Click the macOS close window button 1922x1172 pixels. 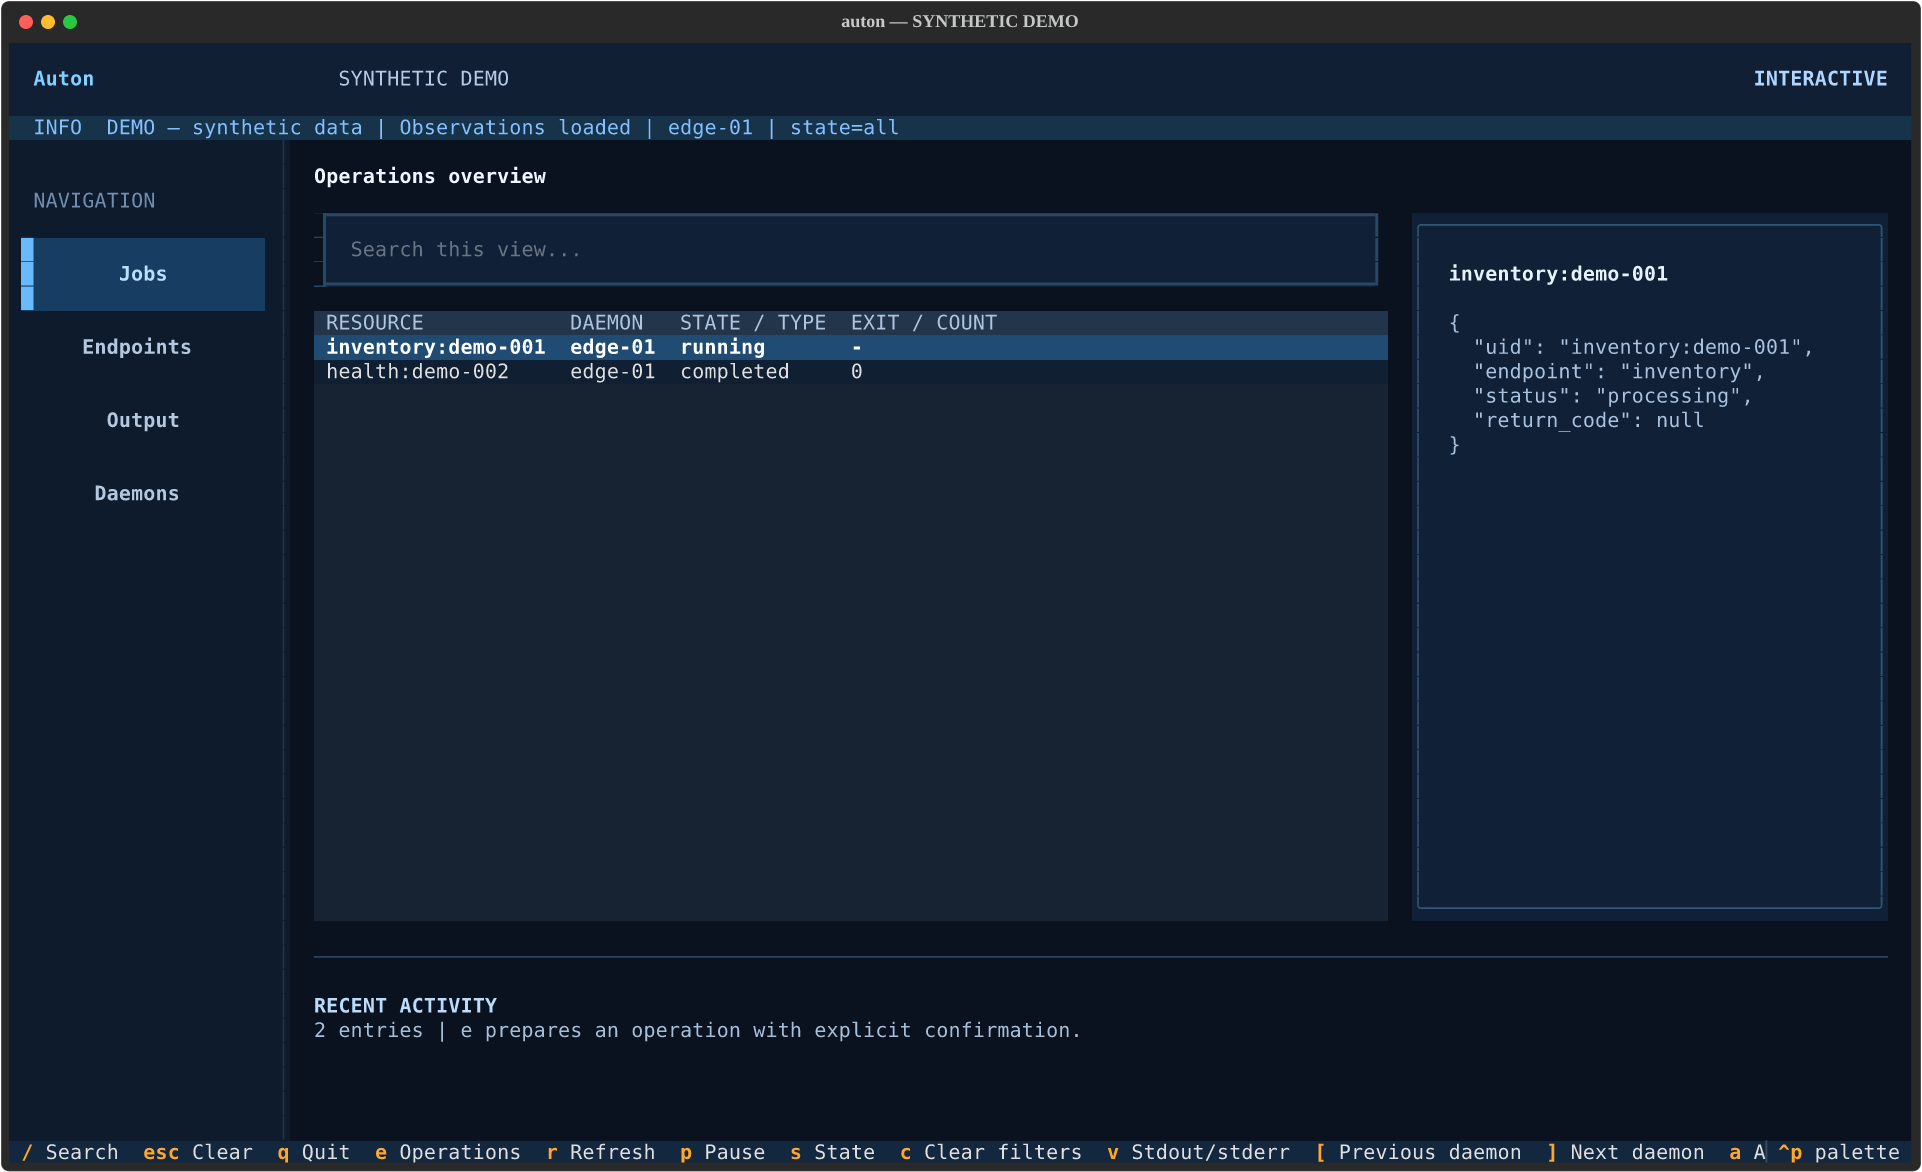26,21
